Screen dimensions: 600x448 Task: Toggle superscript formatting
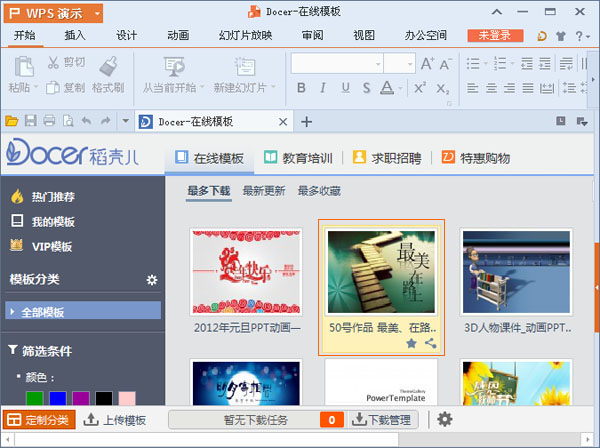(420, 88)
